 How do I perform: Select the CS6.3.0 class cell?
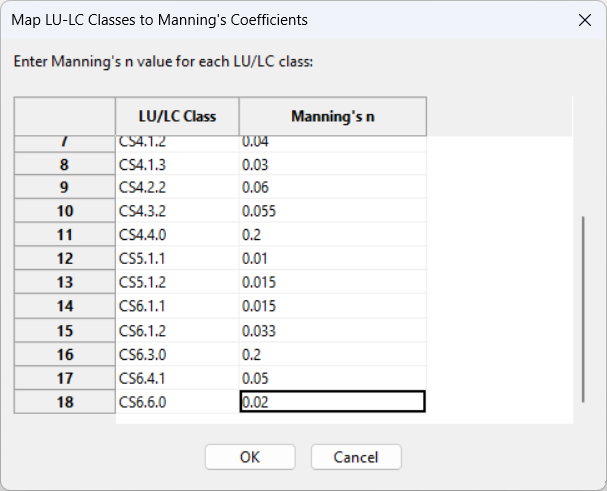(x=178, y=354)
